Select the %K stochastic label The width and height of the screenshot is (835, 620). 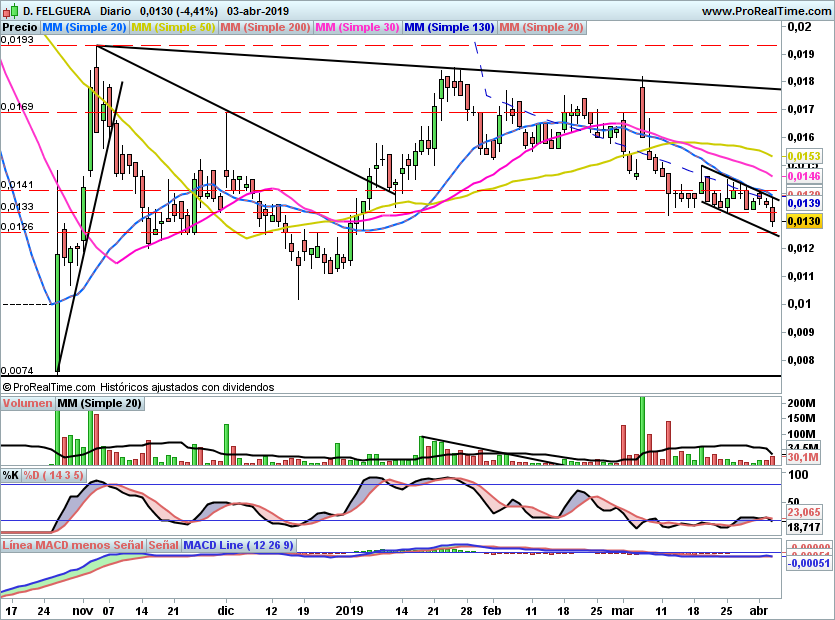(11, 475)
